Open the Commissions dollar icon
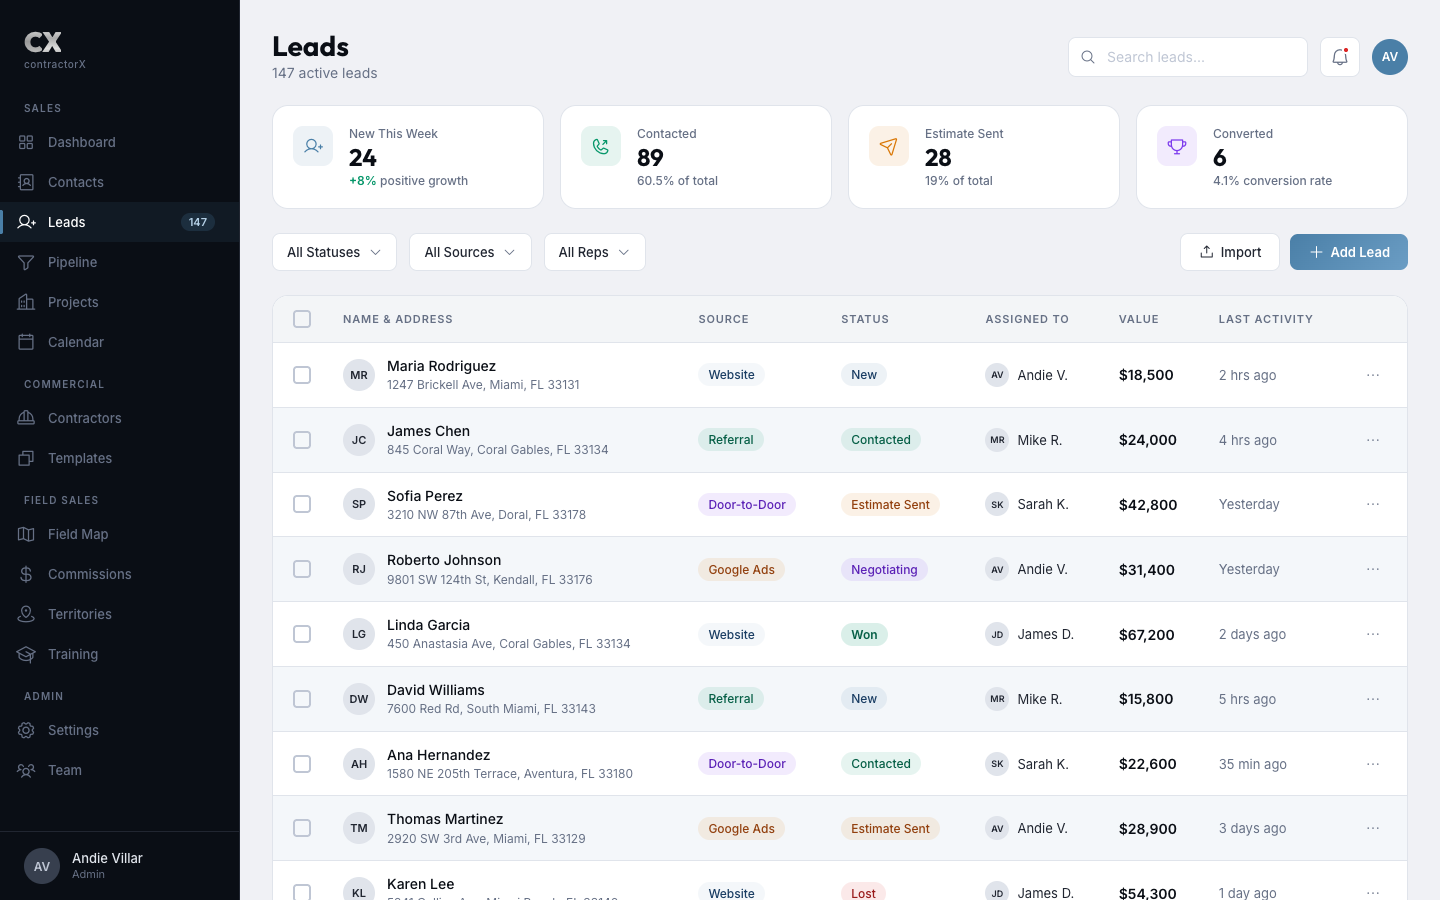This screenshot has width=1440, height=900. pos(26,574)
